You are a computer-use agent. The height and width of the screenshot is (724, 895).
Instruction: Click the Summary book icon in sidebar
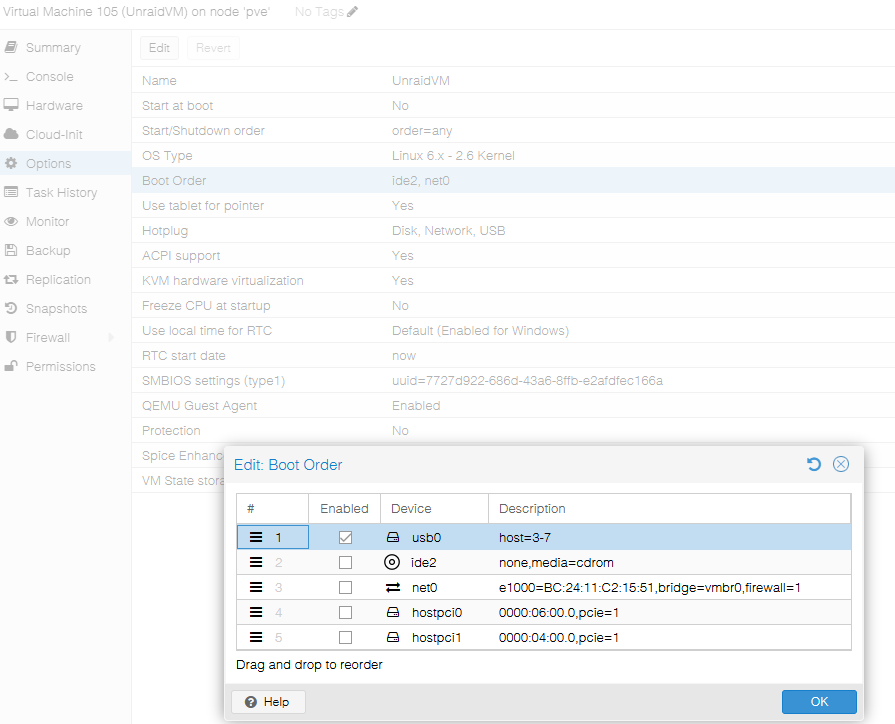(x=11, y=47)
